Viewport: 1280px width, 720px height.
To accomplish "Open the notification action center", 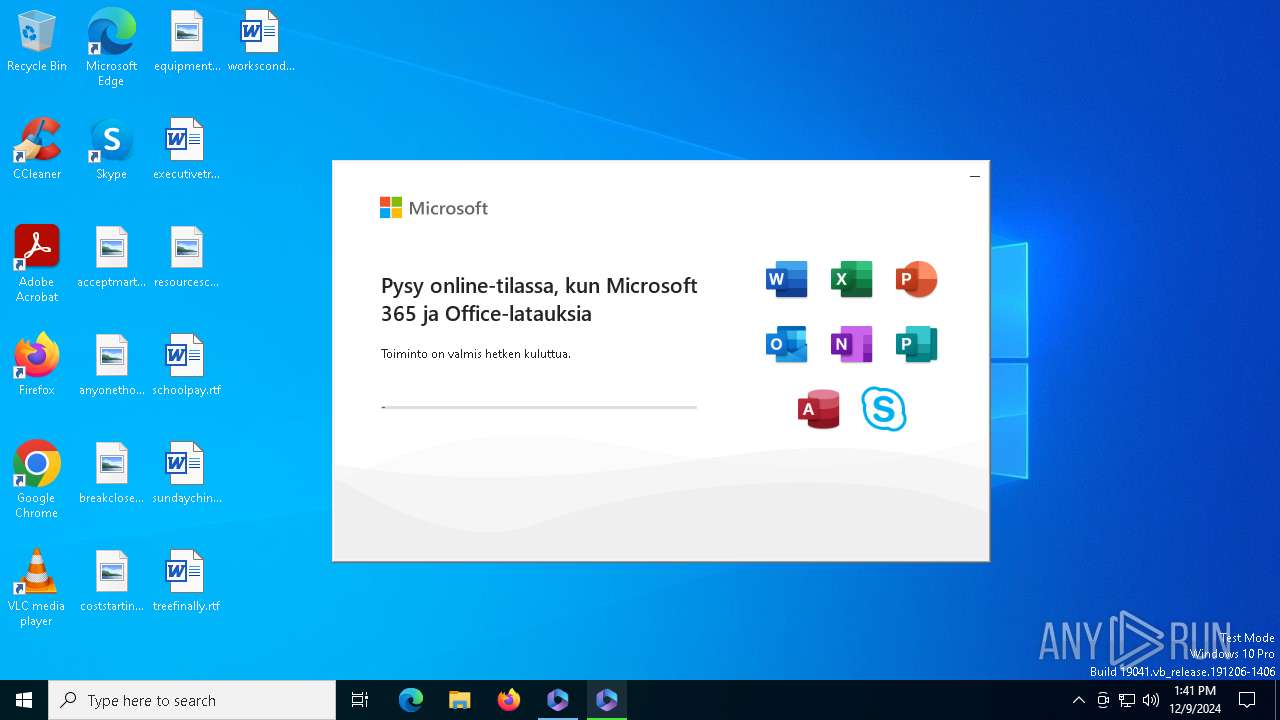I will click(x=1247, y=700).
